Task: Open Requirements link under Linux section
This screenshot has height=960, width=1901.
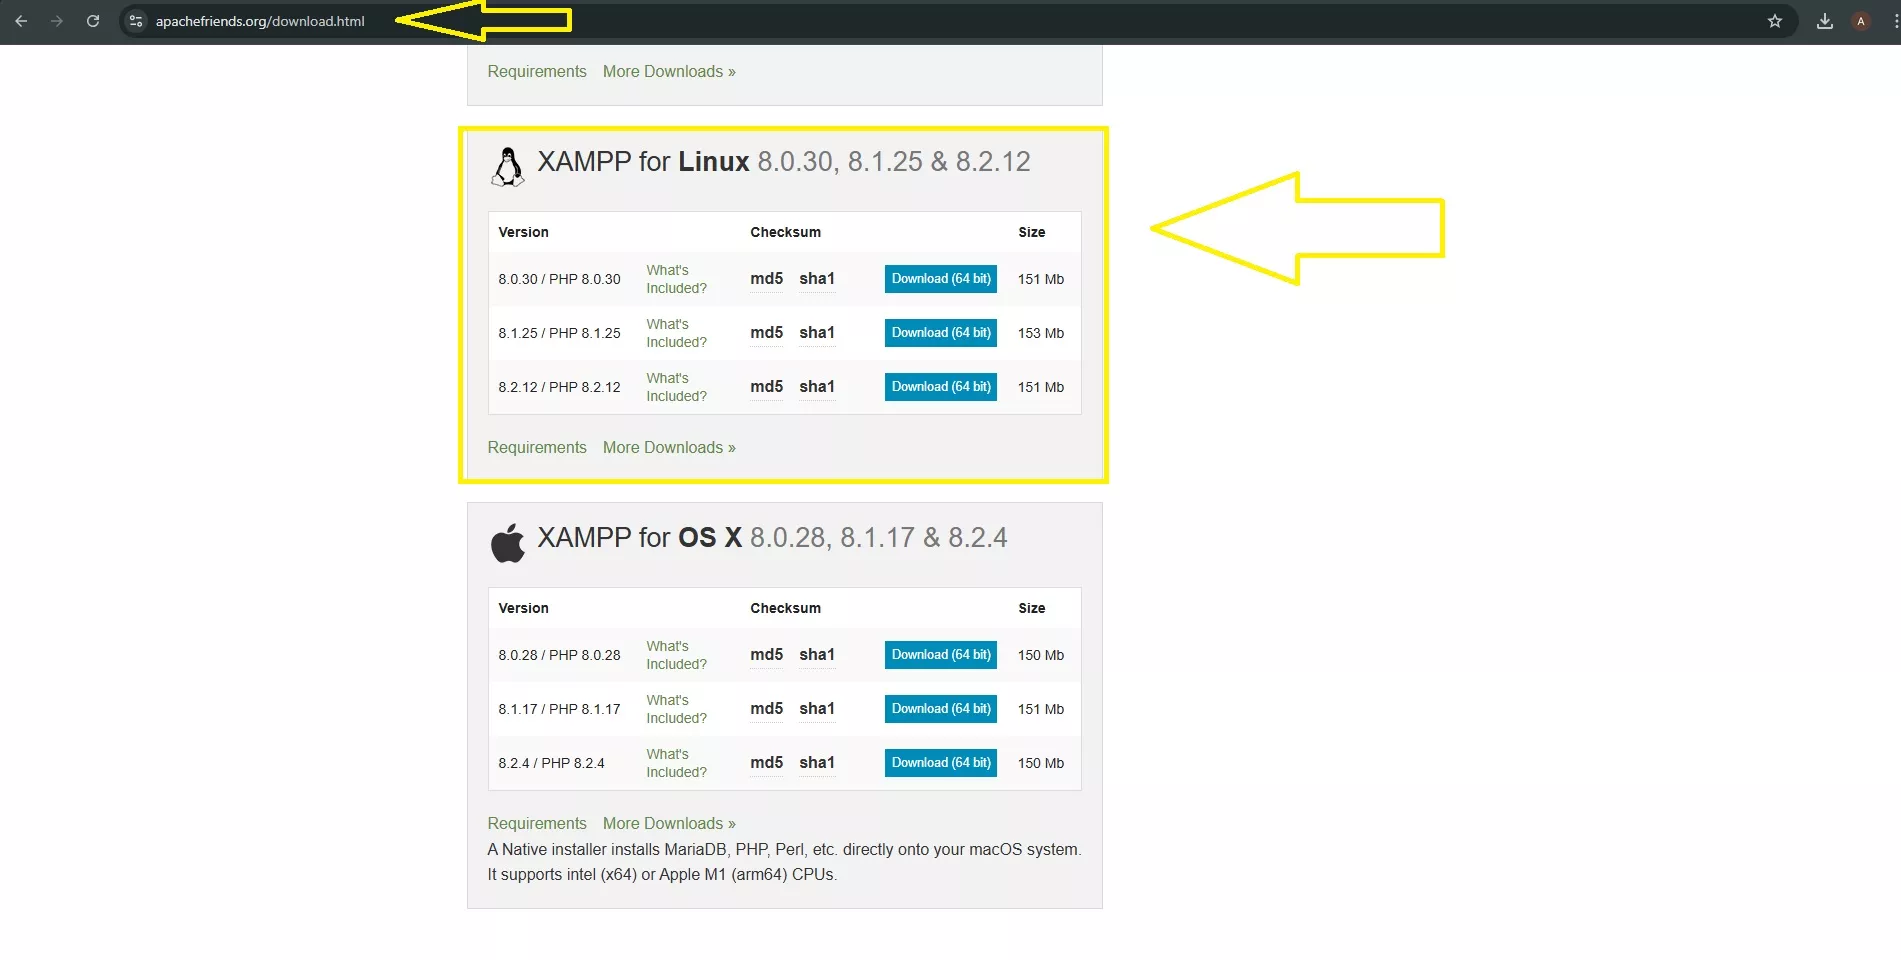Action: click(x=537, y=448)
